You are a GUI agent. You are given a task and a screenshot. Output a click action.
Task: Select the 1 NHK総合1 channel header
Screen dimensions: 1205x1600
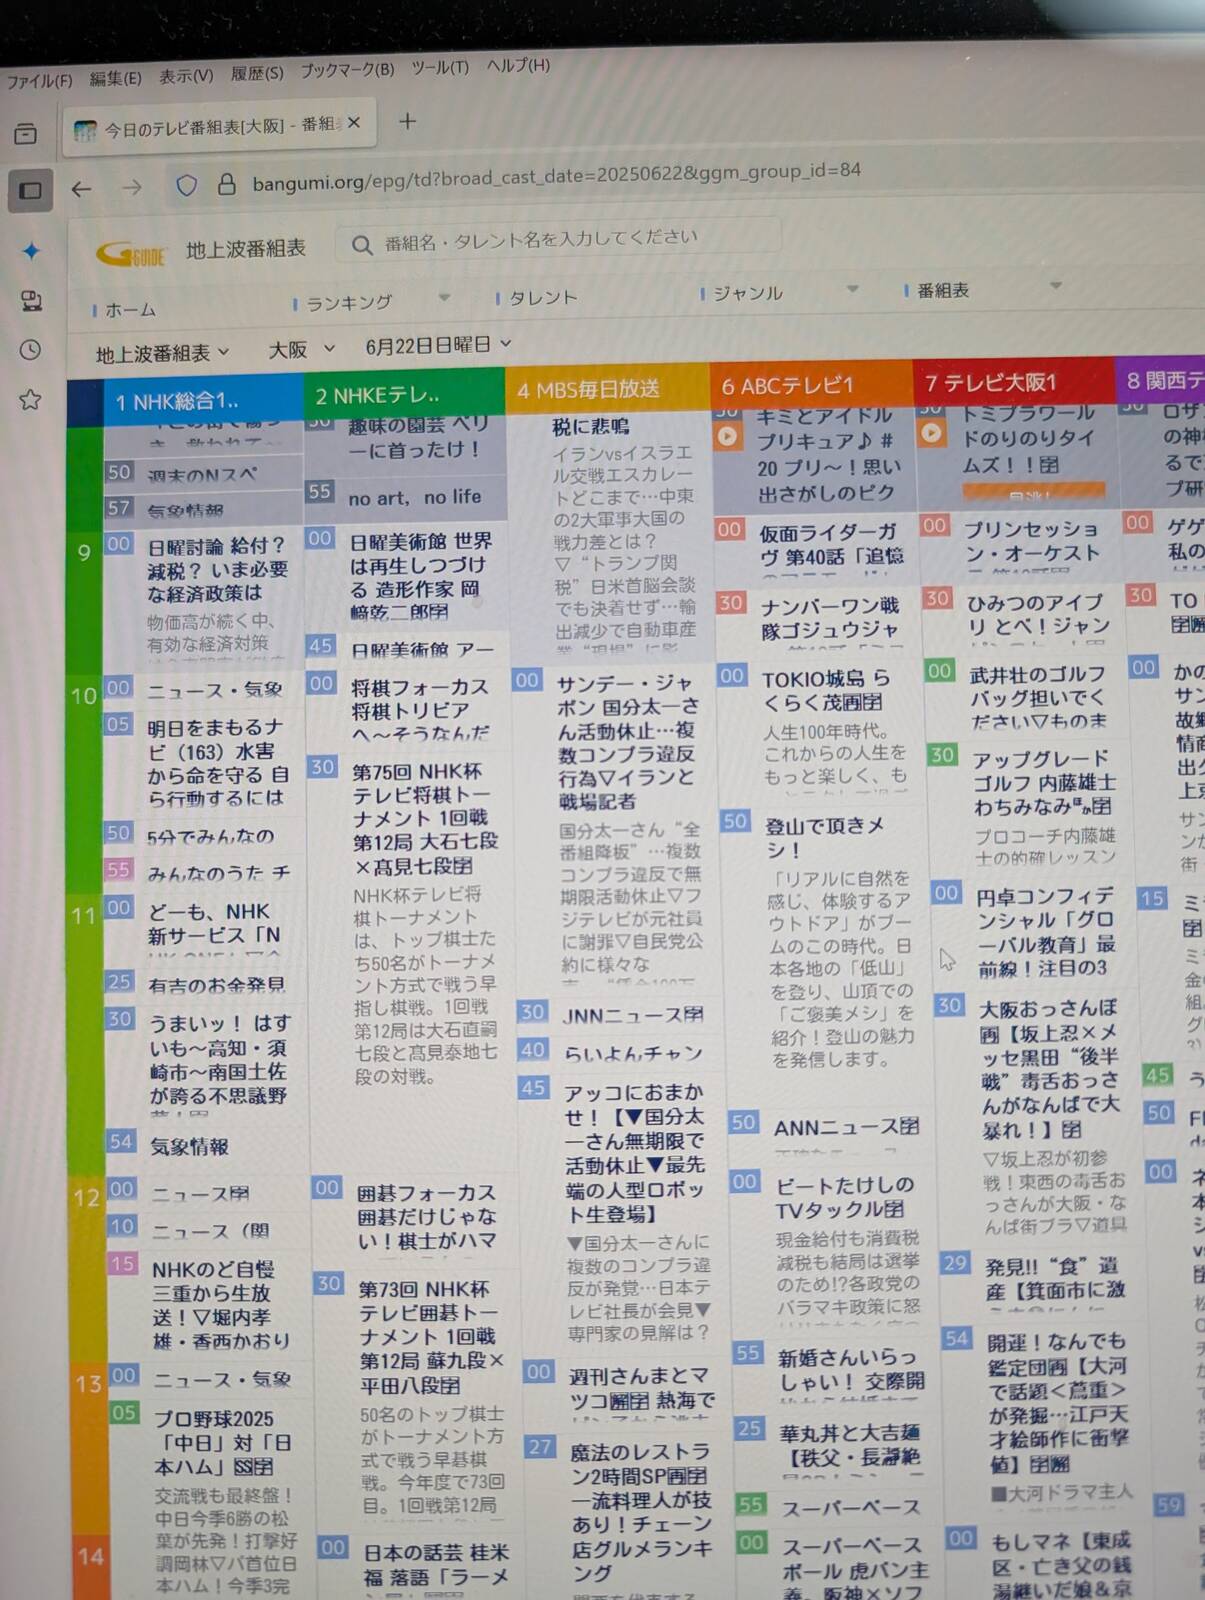pyautogui.click(x=203, y=401)
